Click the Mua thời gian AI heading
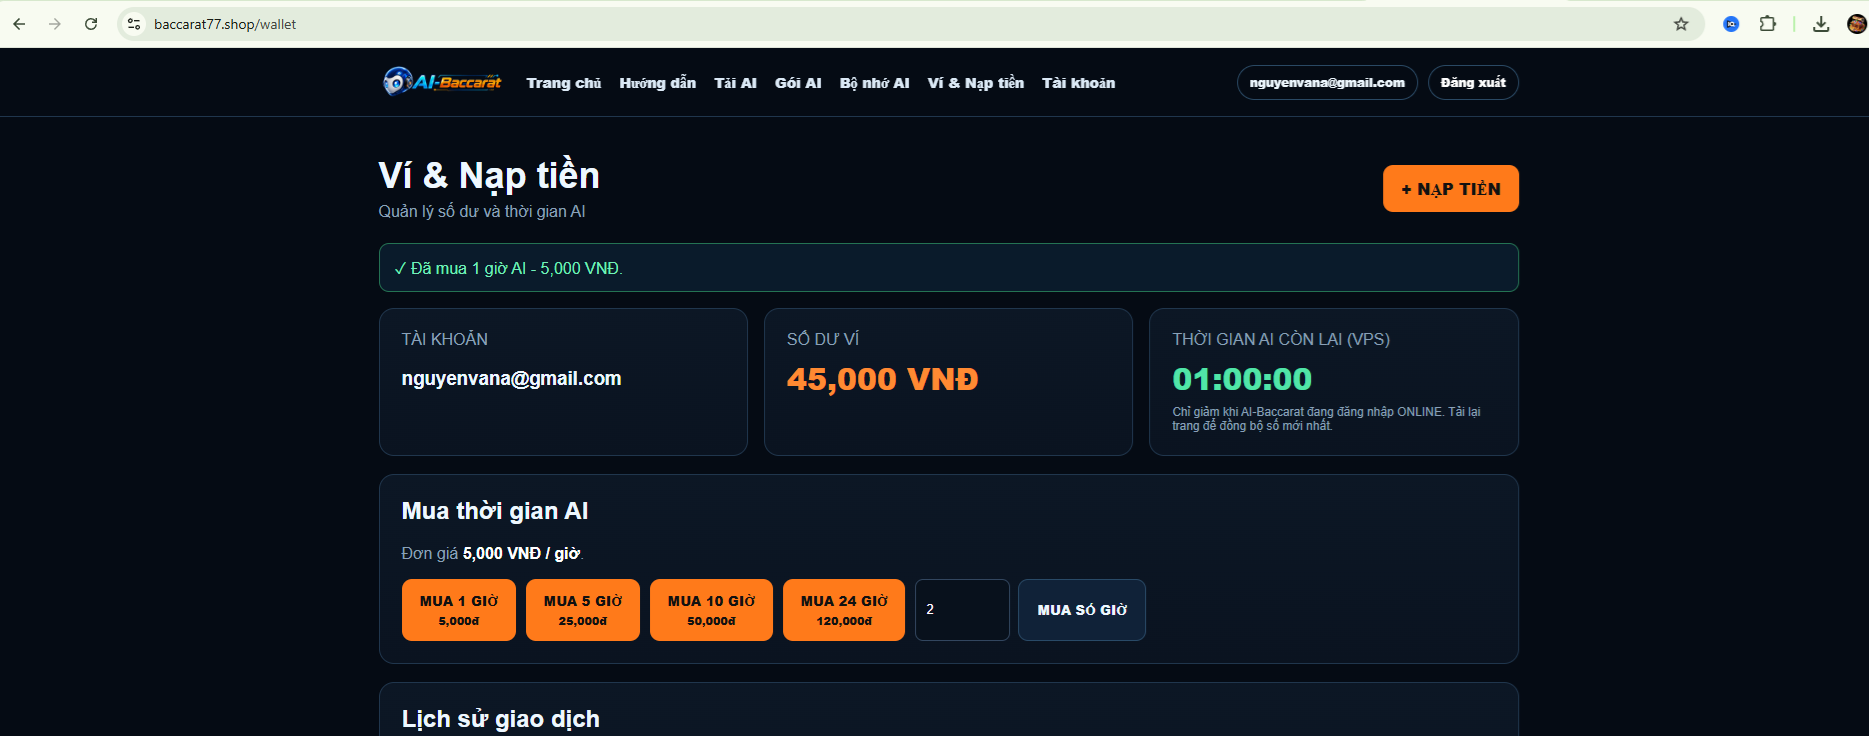The image size is (1869, 736). tap(494, 511)
